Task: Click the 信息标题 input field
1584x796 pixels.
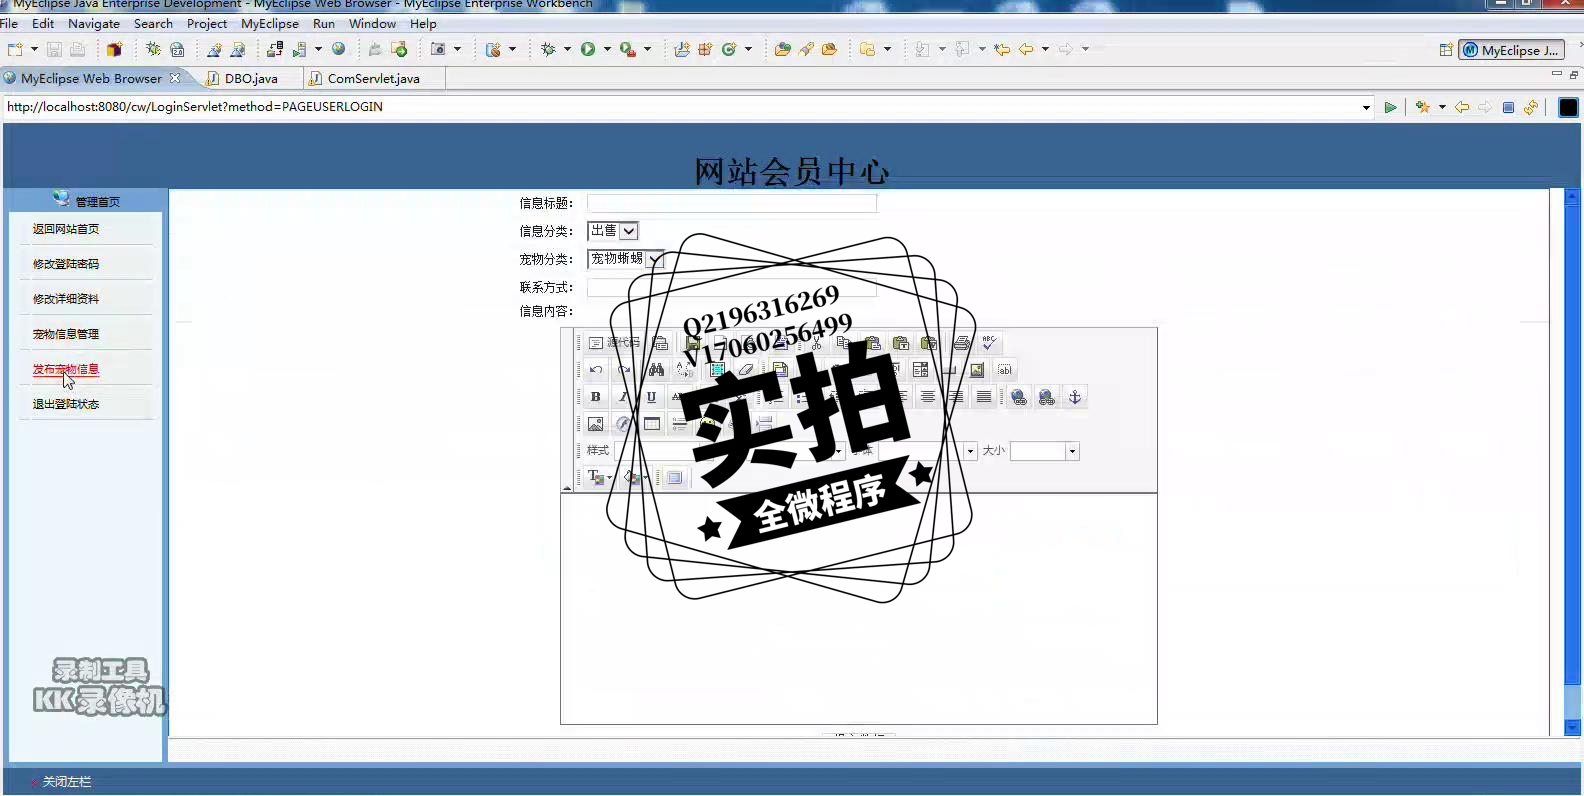Action: click(x=732, y=203)
